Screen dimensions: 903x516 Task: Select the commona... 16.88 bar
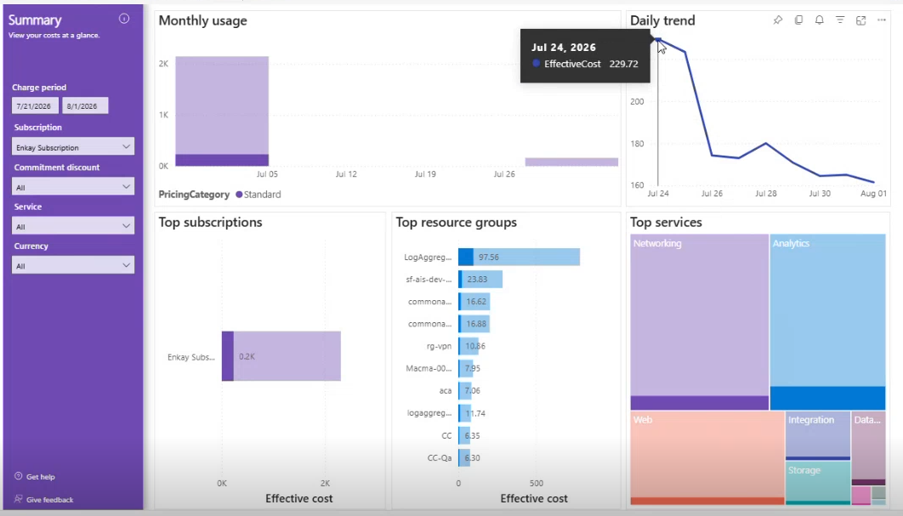(x=474, y=324)
